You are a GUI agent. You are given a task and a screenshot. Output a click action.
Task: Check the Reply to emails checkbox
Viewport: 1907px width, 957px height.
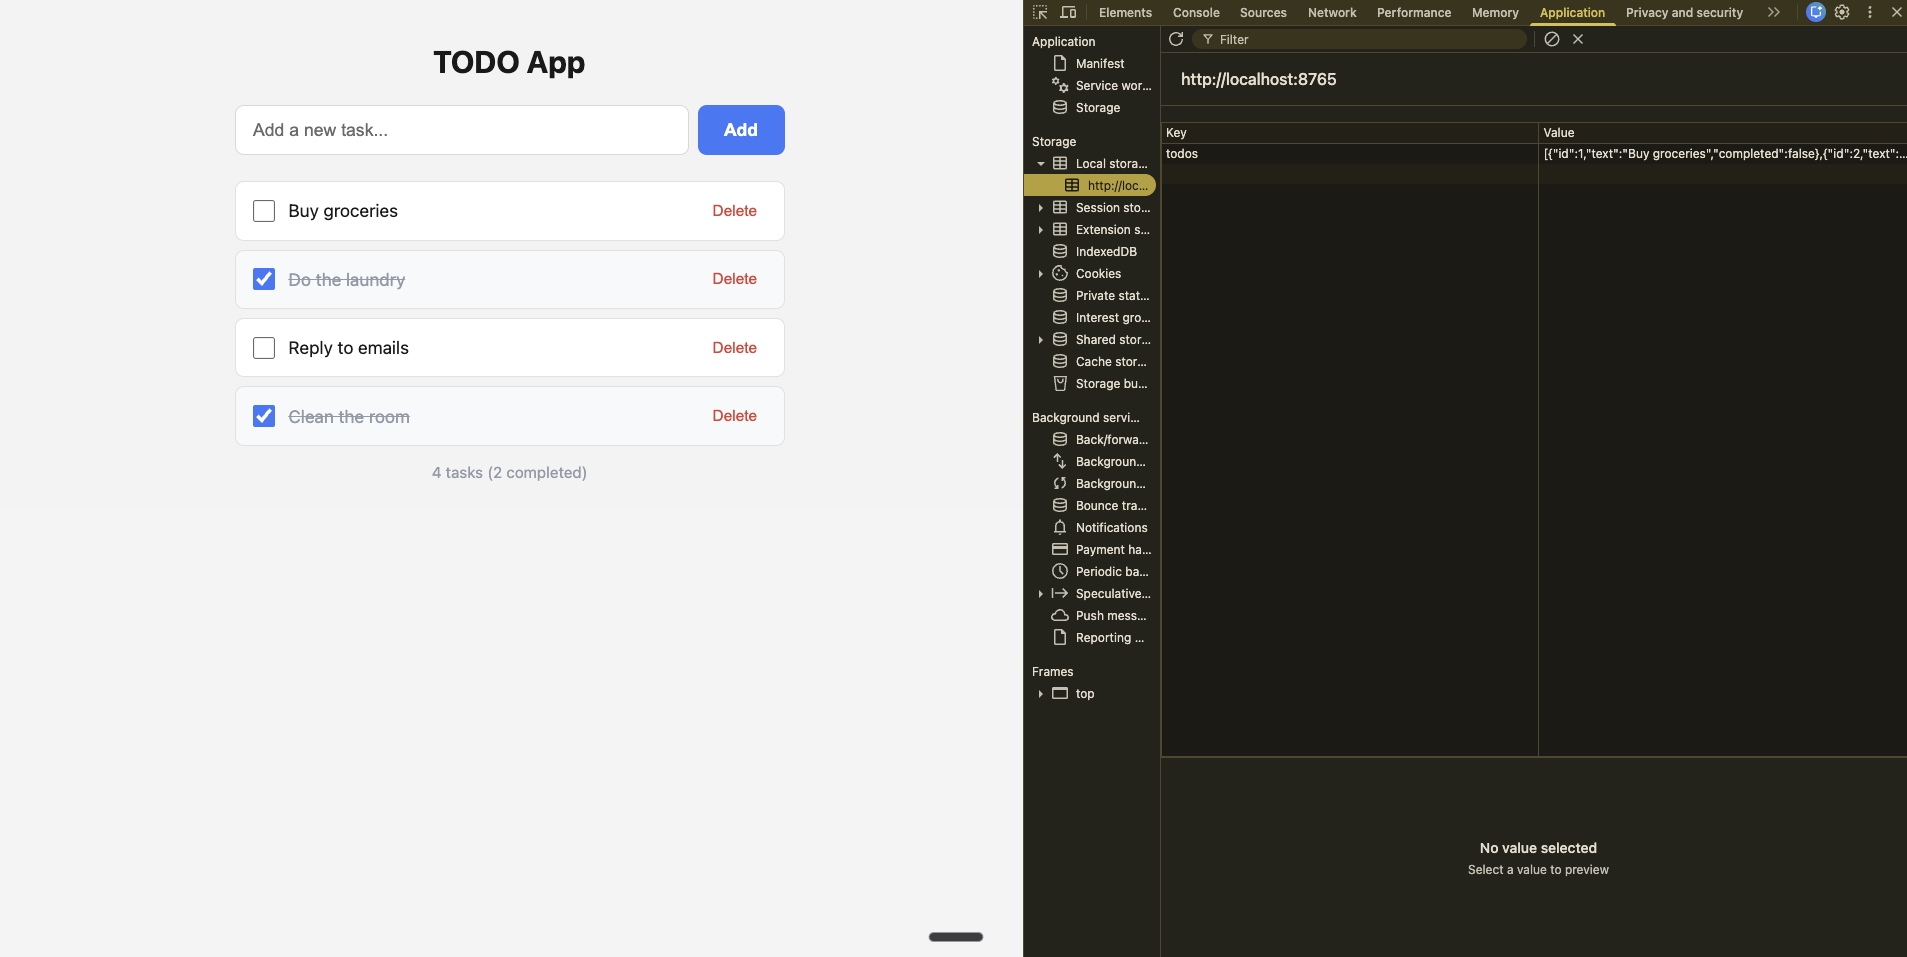(264, 348)
